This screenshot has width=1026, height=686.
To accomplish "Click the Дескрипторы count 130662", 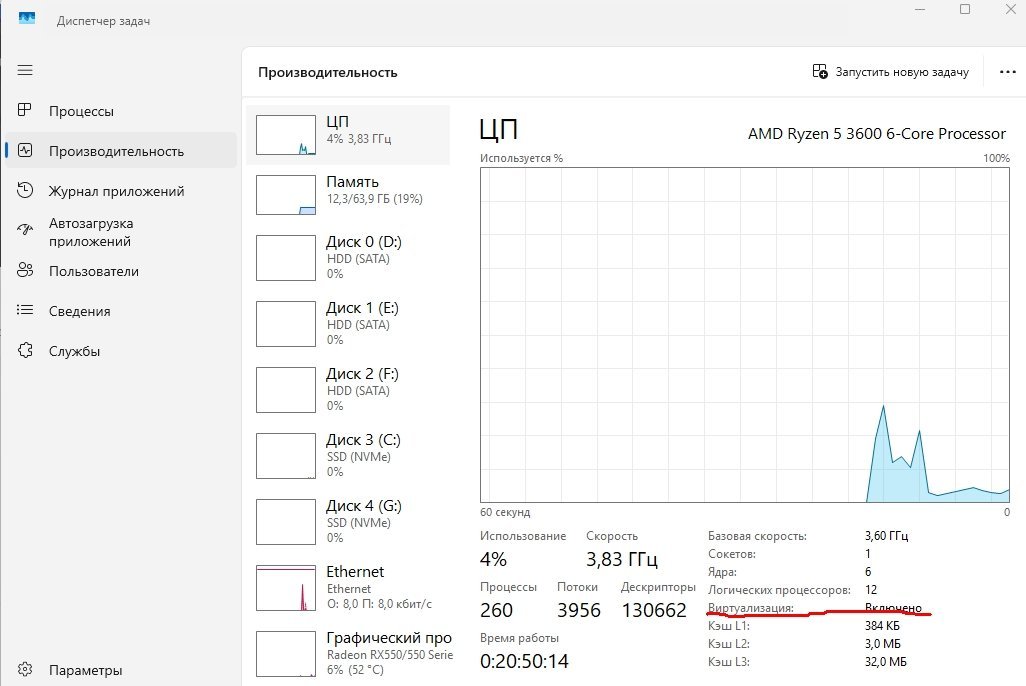I will (x=654, y=610).
